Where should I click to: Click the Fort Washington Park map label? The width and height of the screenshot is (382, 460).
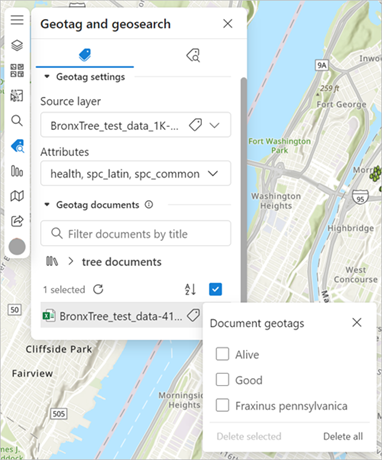(x=280, y=146)
